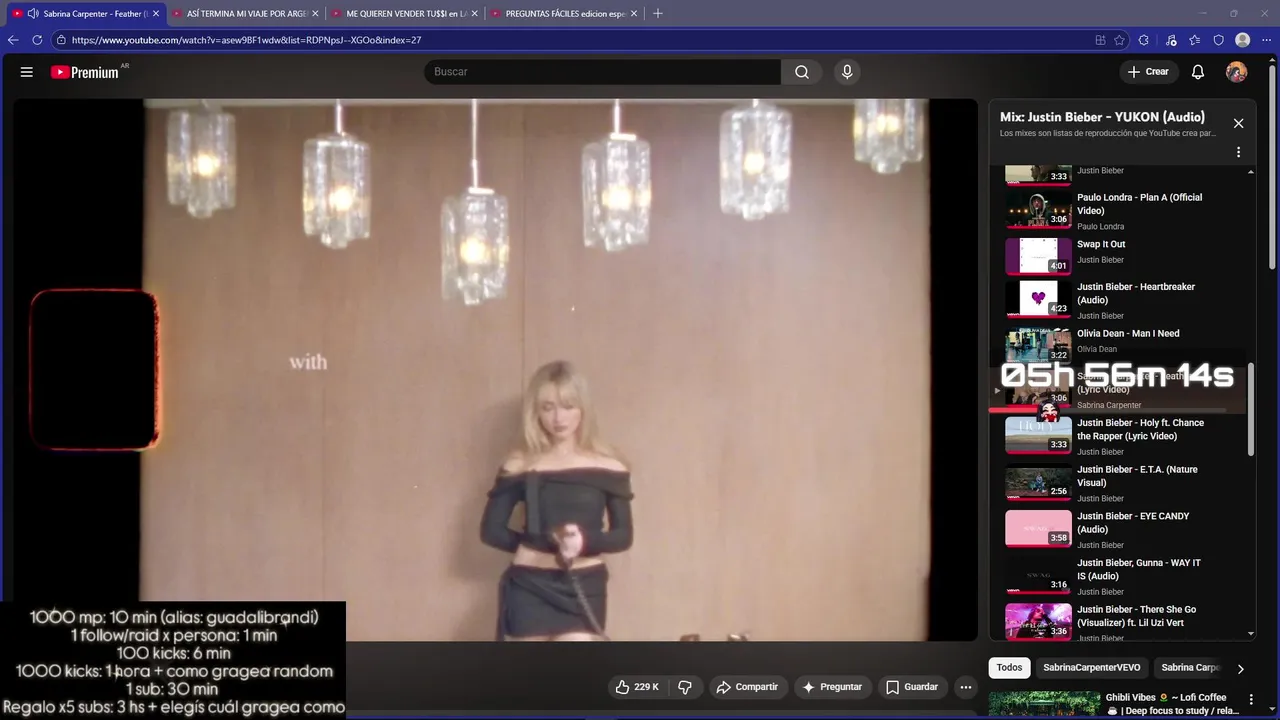Click the Heartbreaker purple heart thumbnail
The height and width of the screenshot is (720, 1280).
[x=1038, y=298]
